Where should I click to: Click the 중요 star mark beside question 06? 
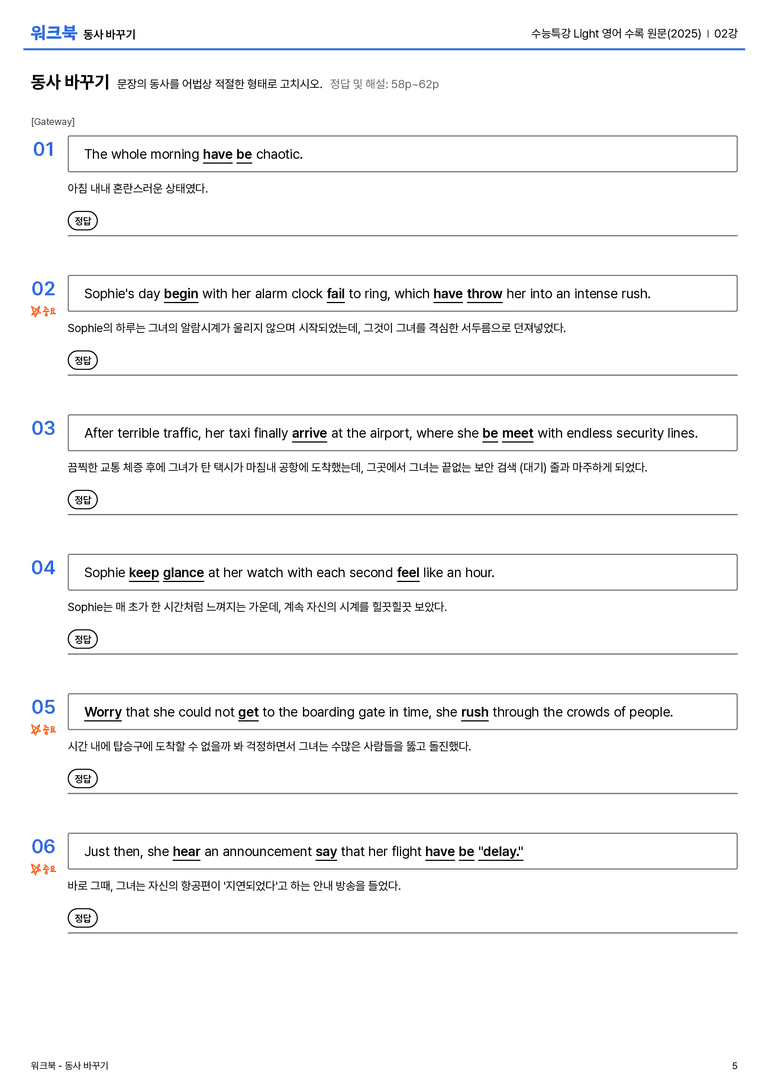point(43,869)
